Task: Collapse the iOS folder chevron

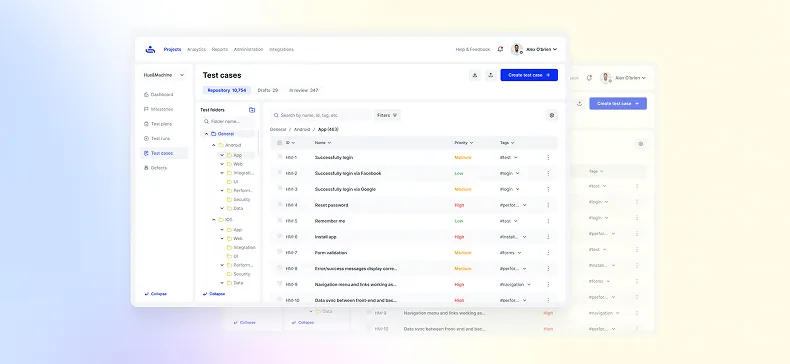Action: click(214, 220)
